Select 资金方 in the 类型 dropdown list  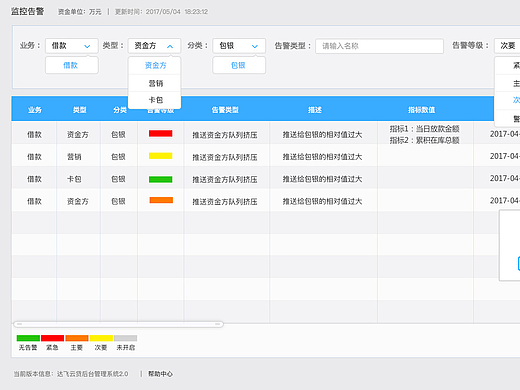[x=155, y=65]
